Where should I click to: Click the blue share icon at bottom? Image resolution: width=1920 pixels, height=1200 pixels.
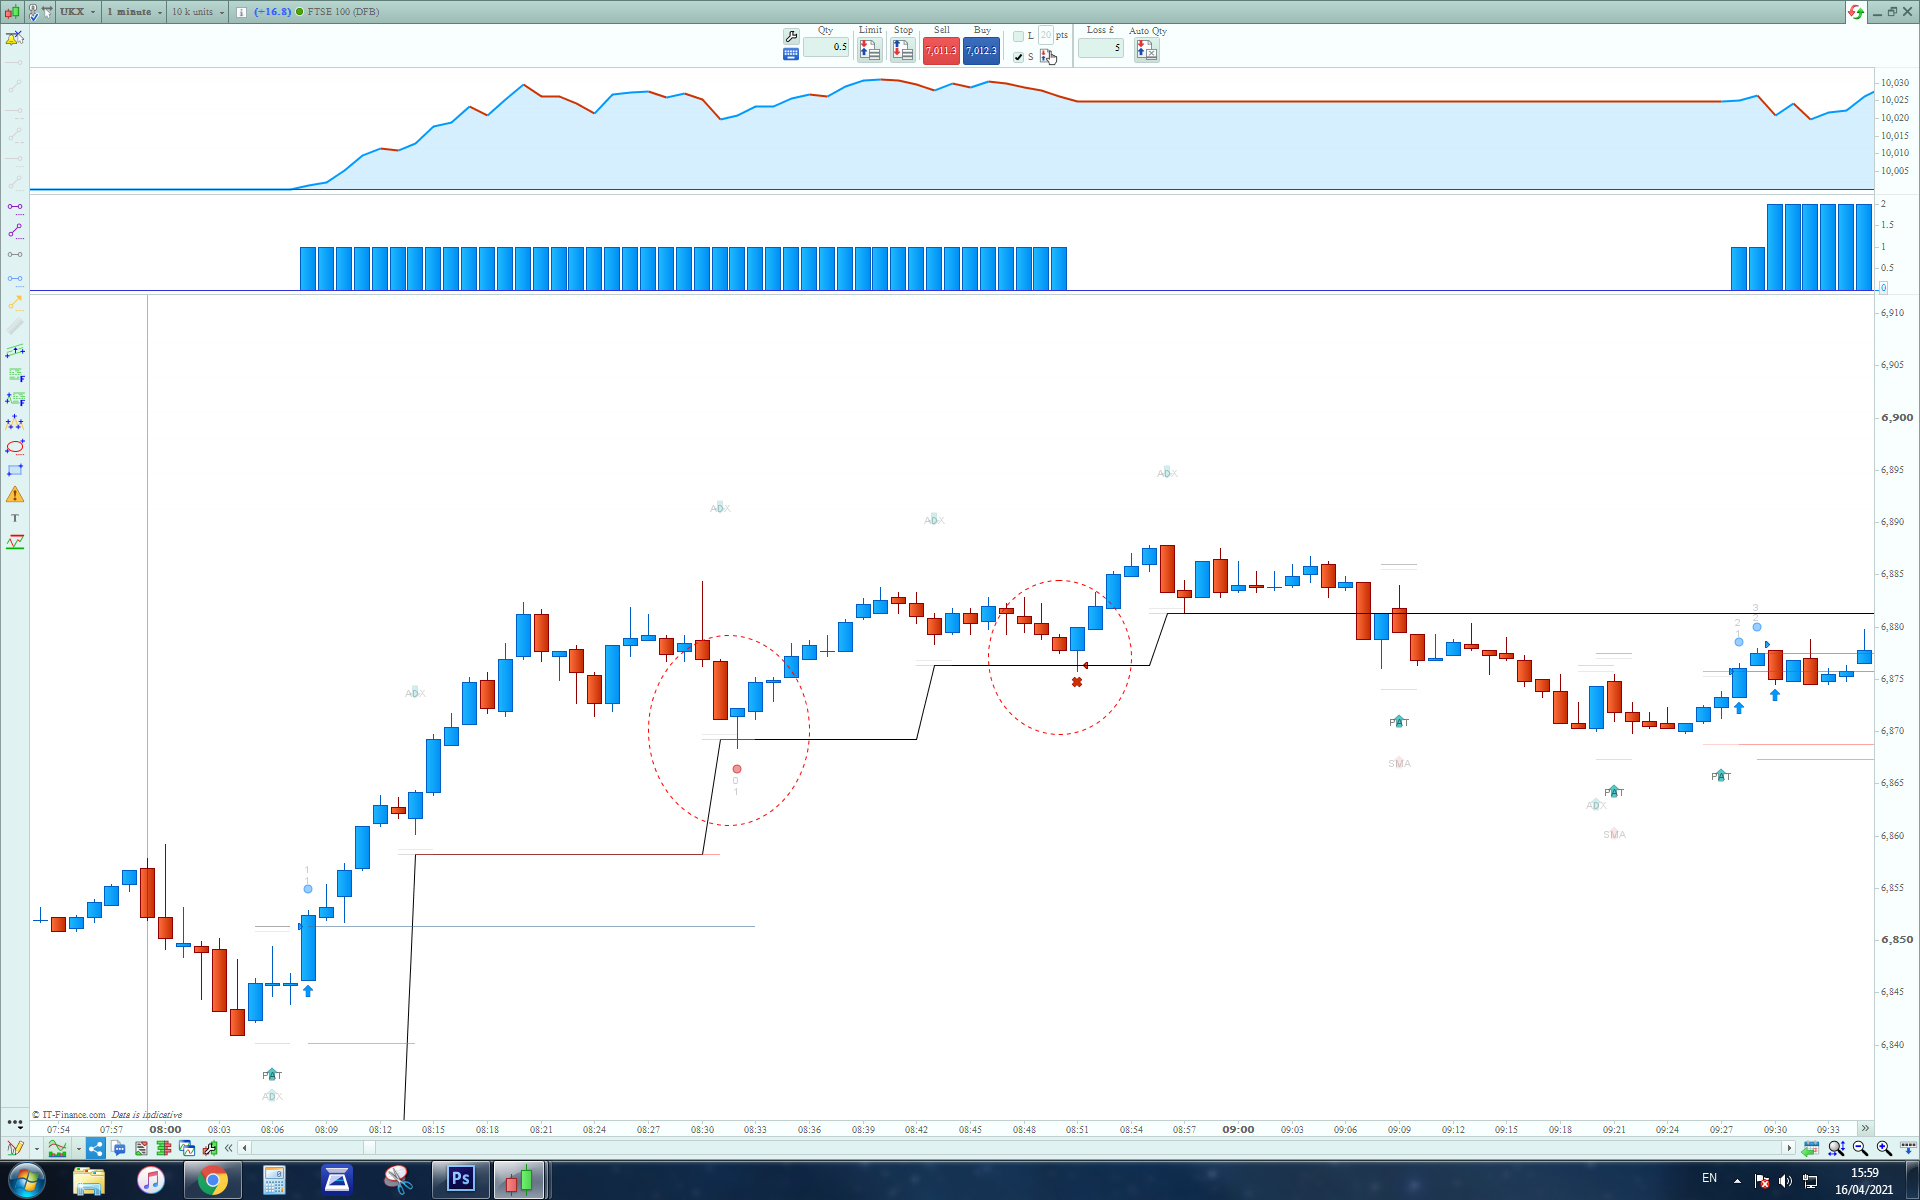(x=95, y=1148)
